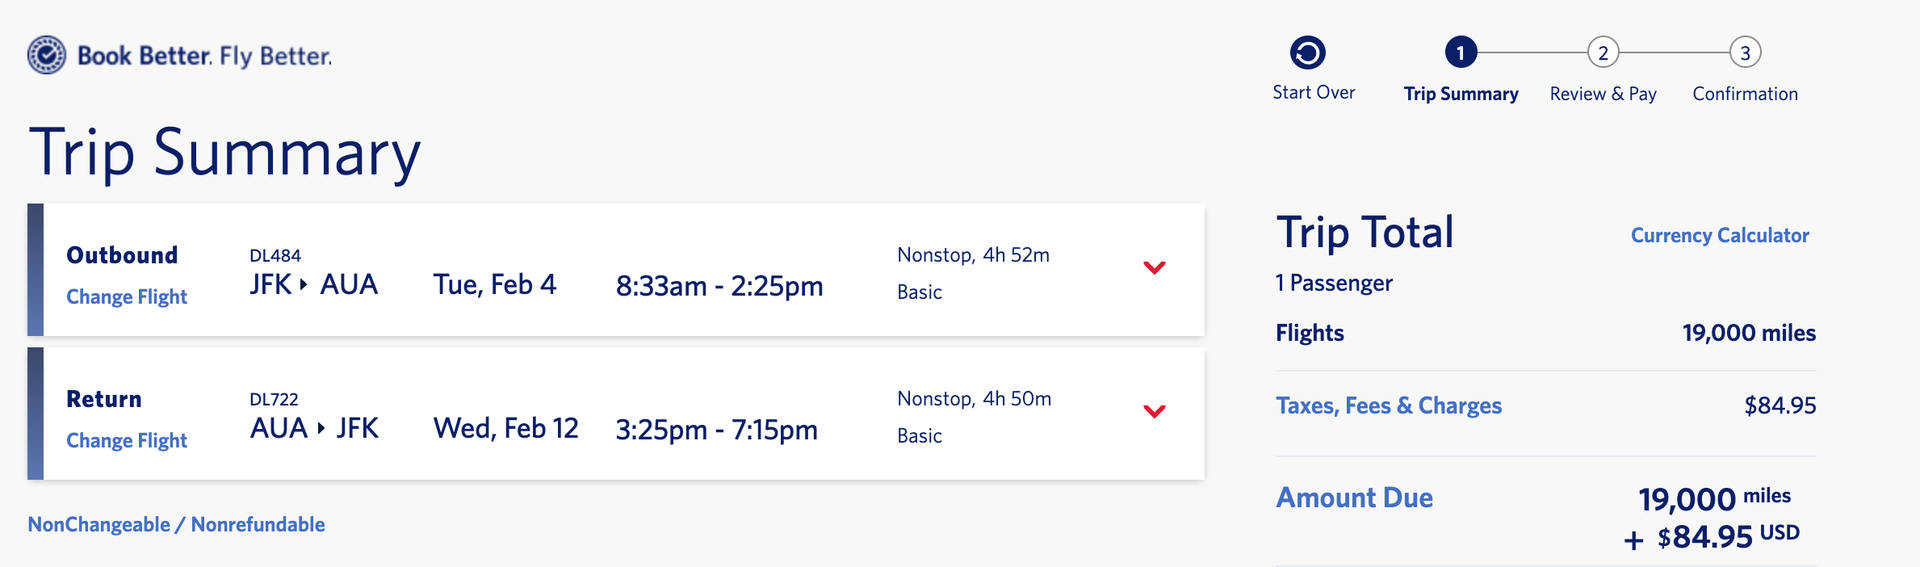Click the Start Over circular arrow icon
This screenshot has height=567, width=1920.
tap(1307, 53)
